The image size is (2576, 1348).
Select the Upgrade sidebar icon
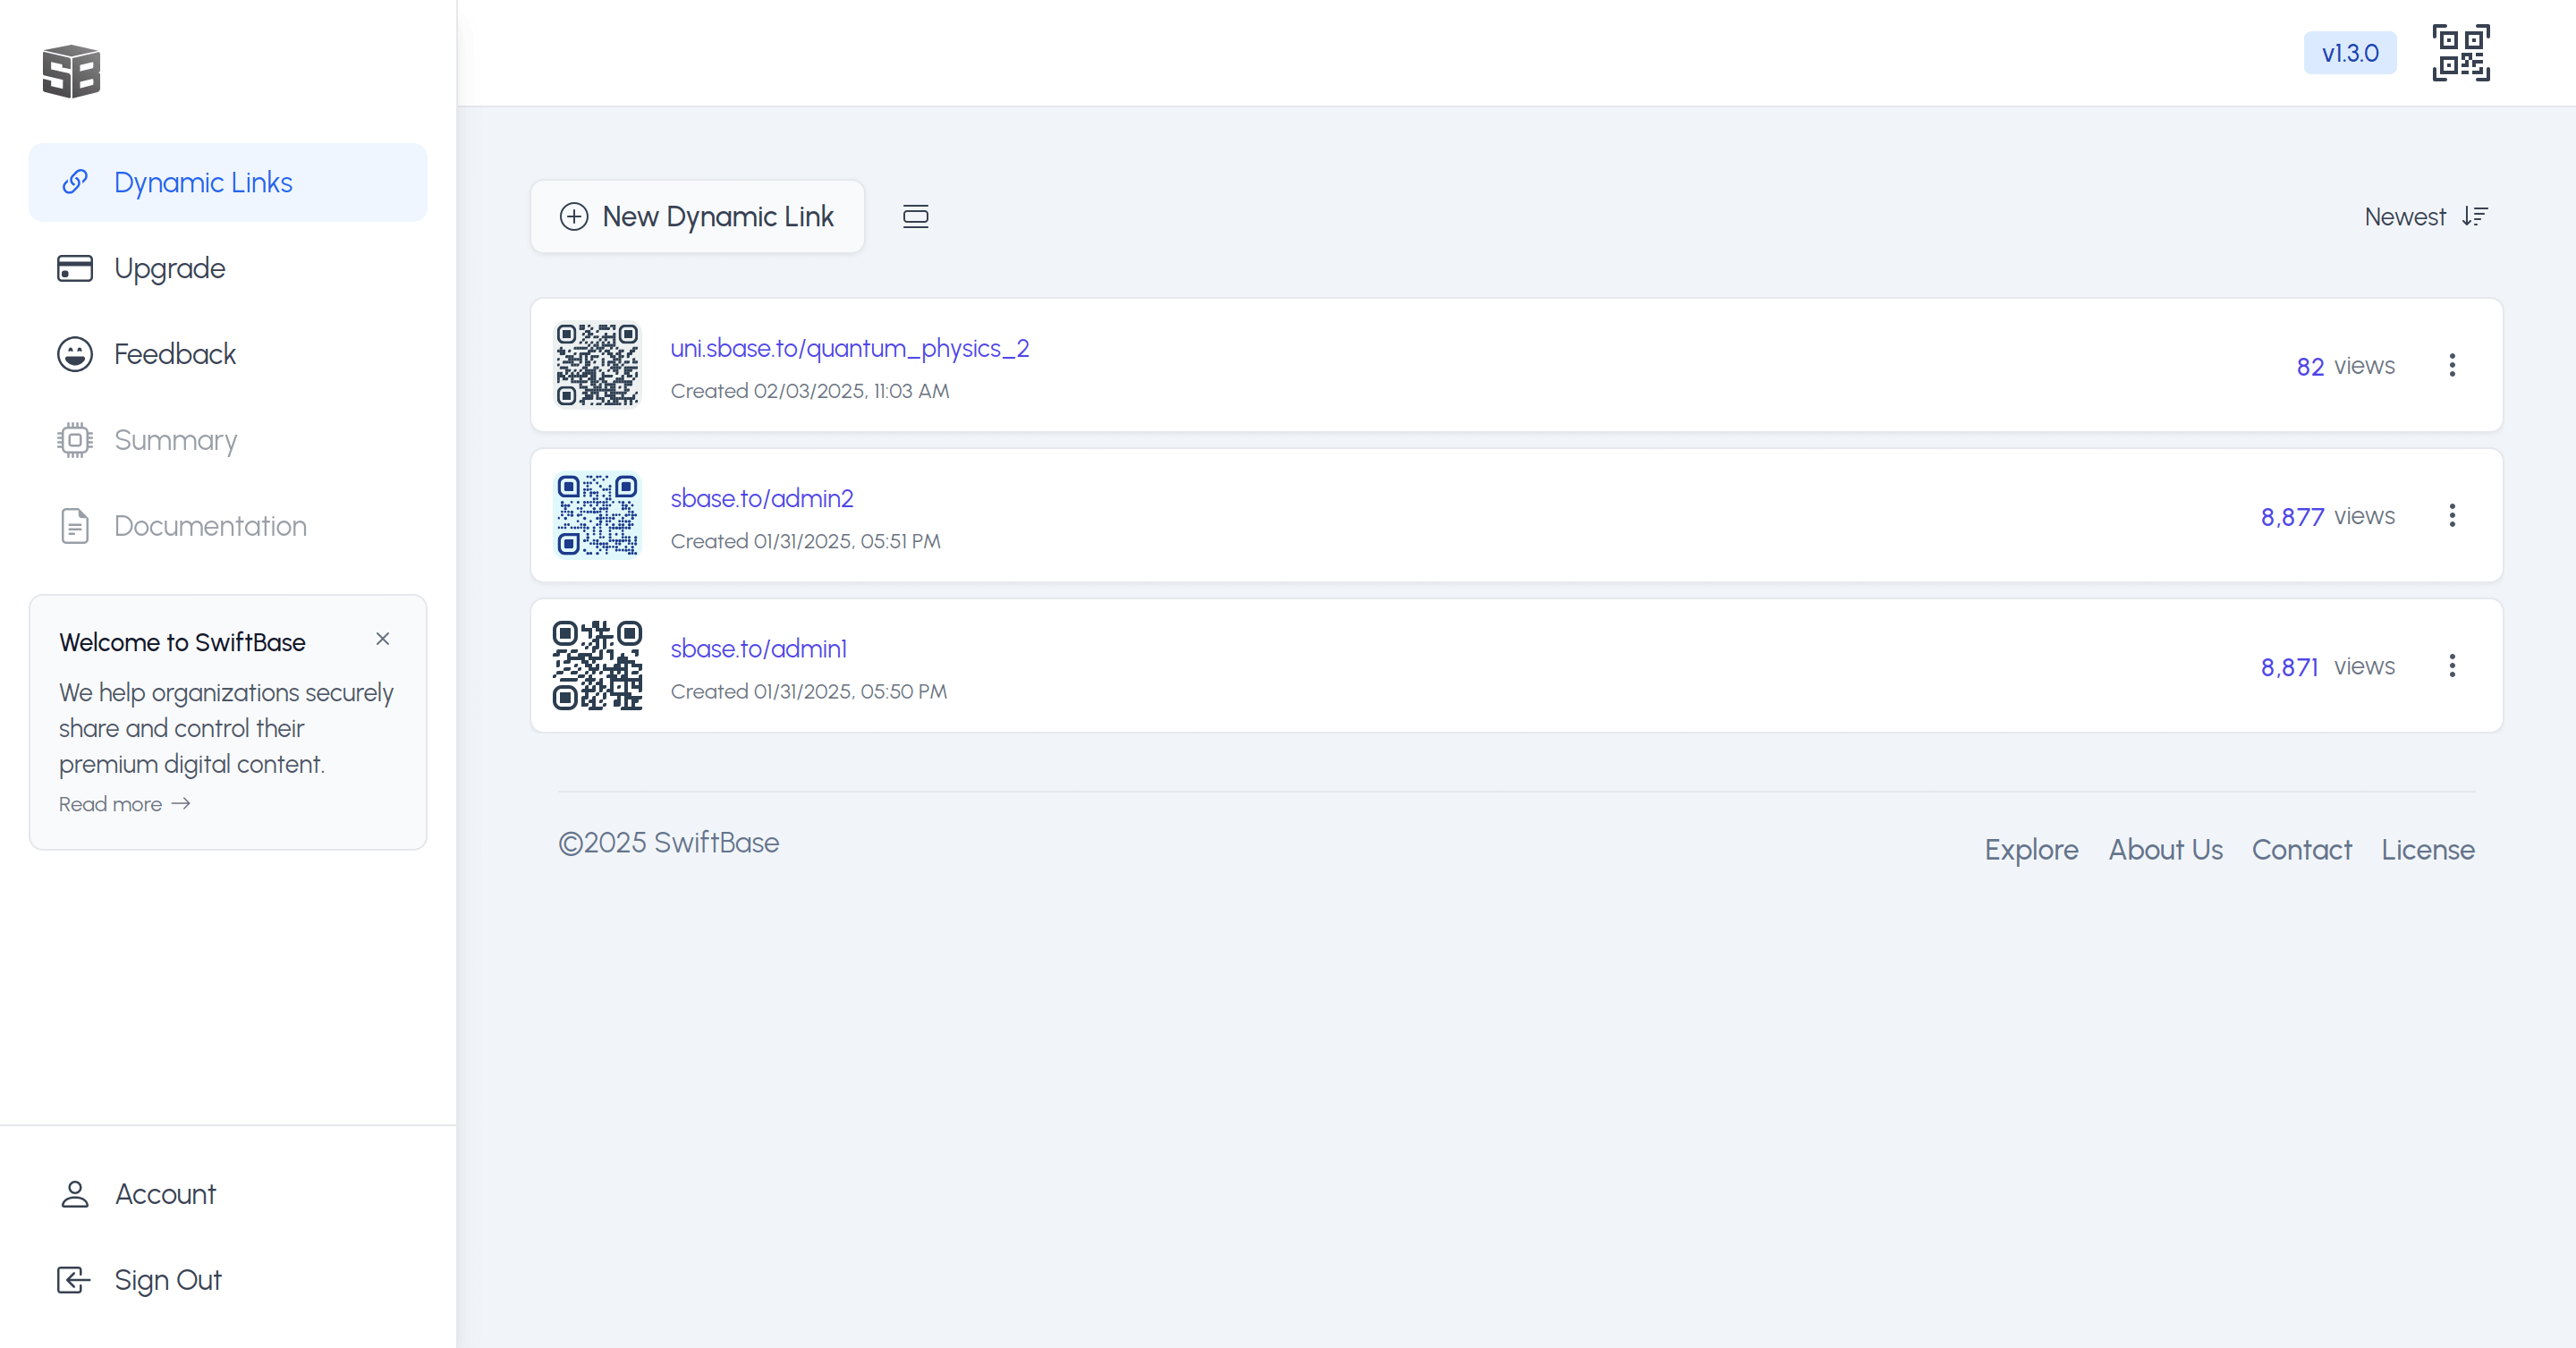75,268
